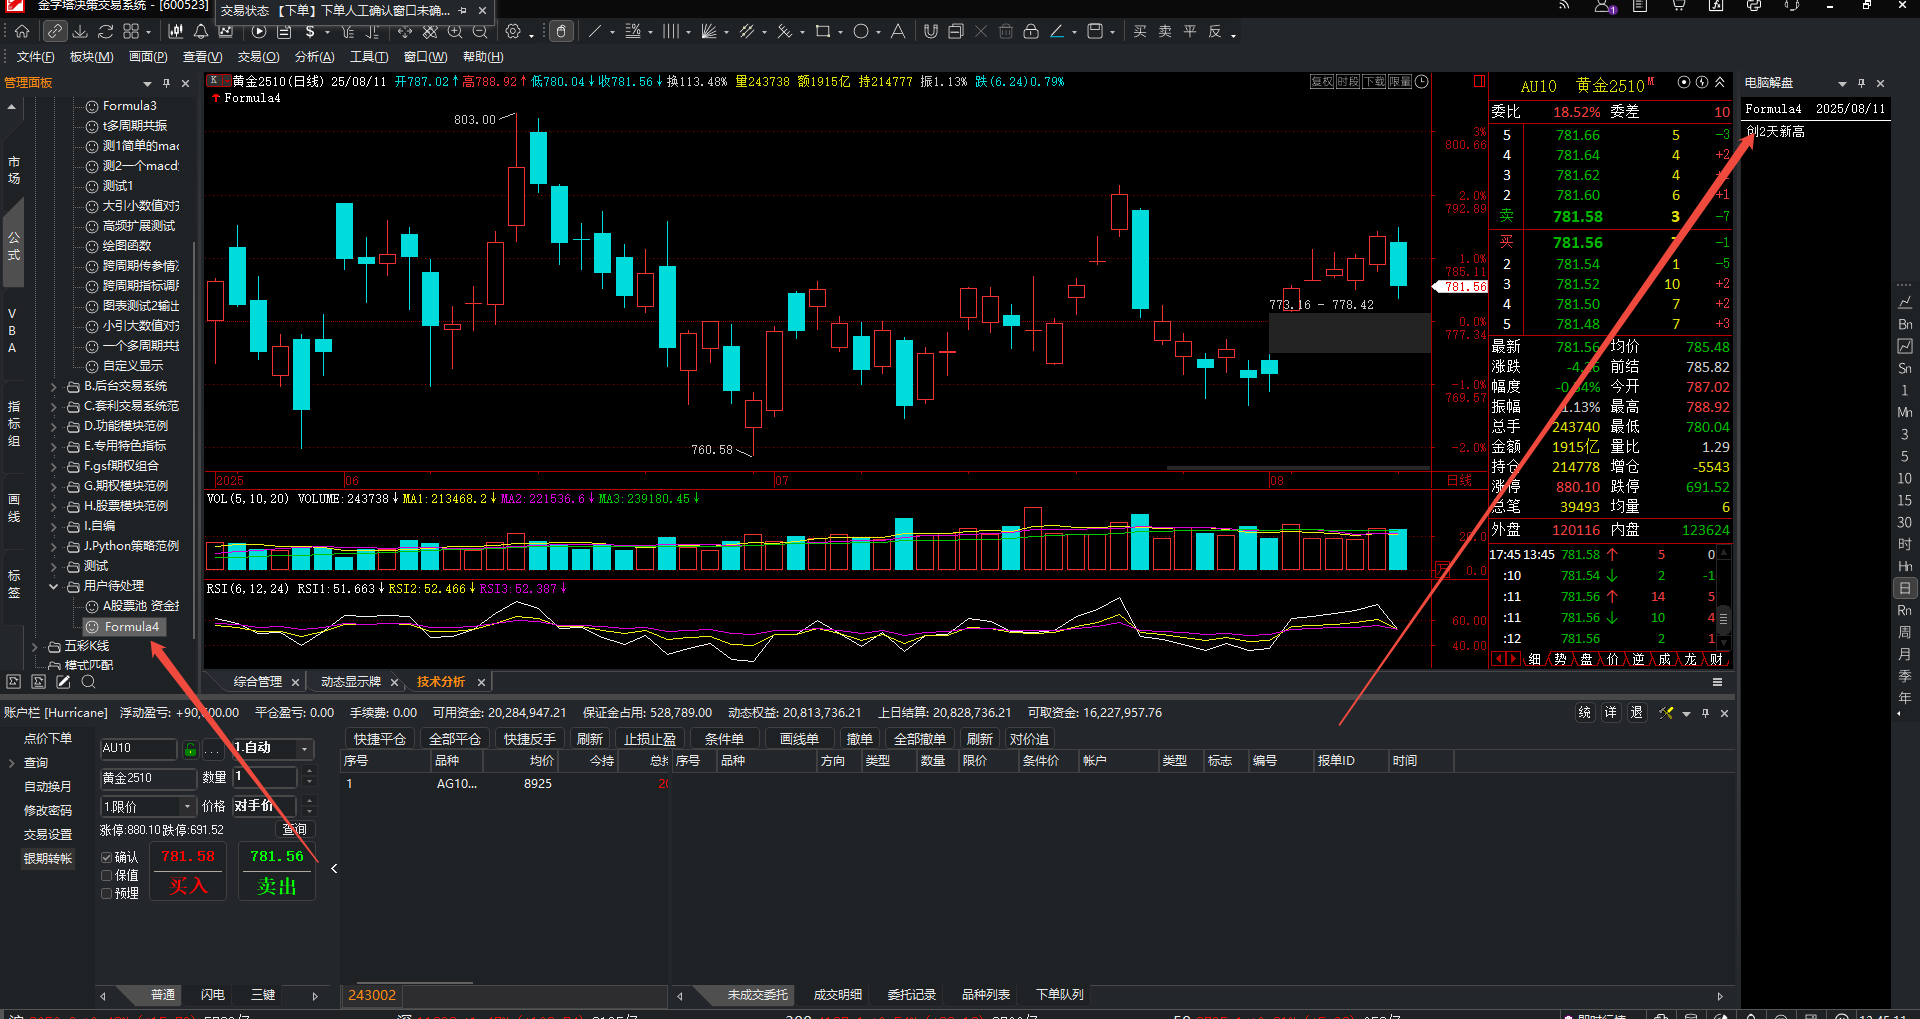1920x1019 pixels.
Task: Open the 分析(A) menu
Action: (x=315, y=57)
